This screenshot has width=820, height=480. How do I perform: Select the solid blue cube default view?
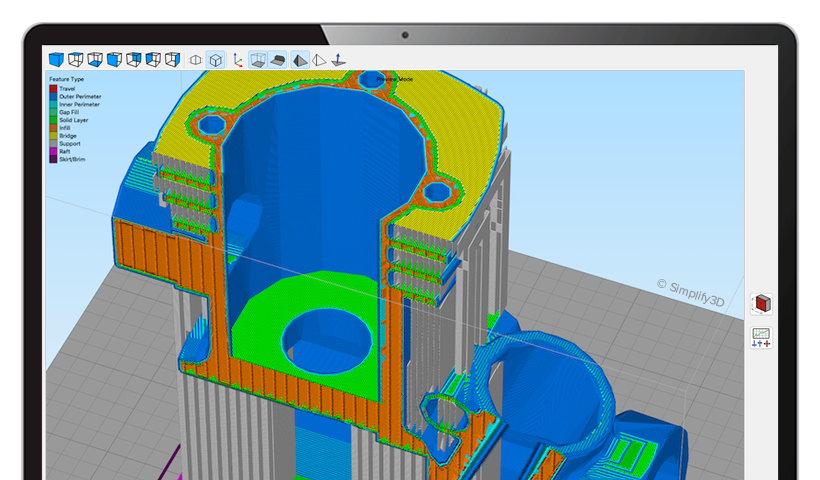(57, 59)
